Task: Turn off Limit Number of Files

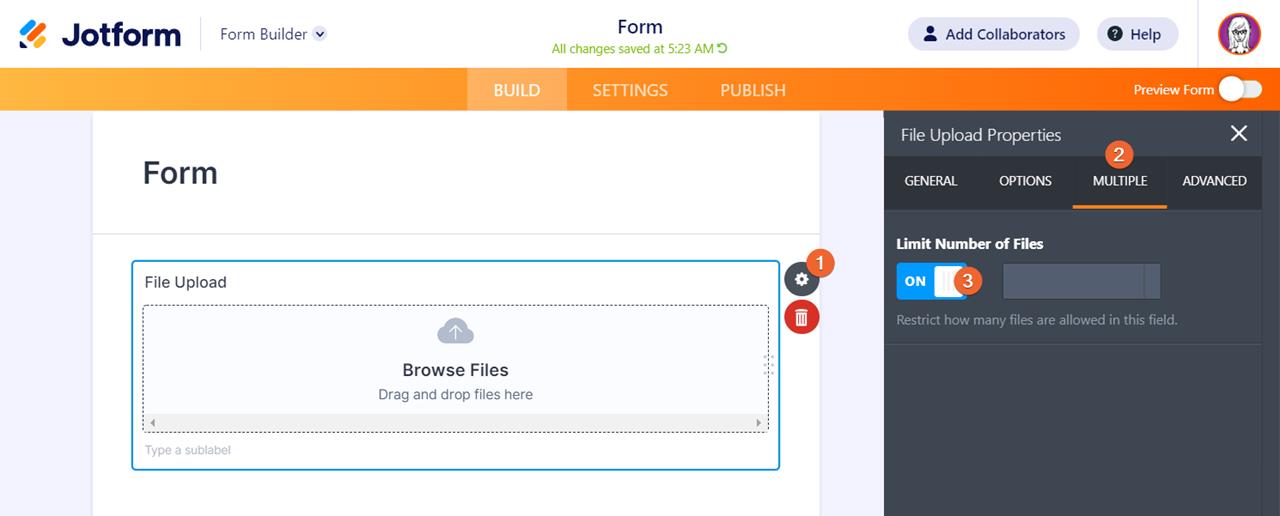Action: [931, 281]
